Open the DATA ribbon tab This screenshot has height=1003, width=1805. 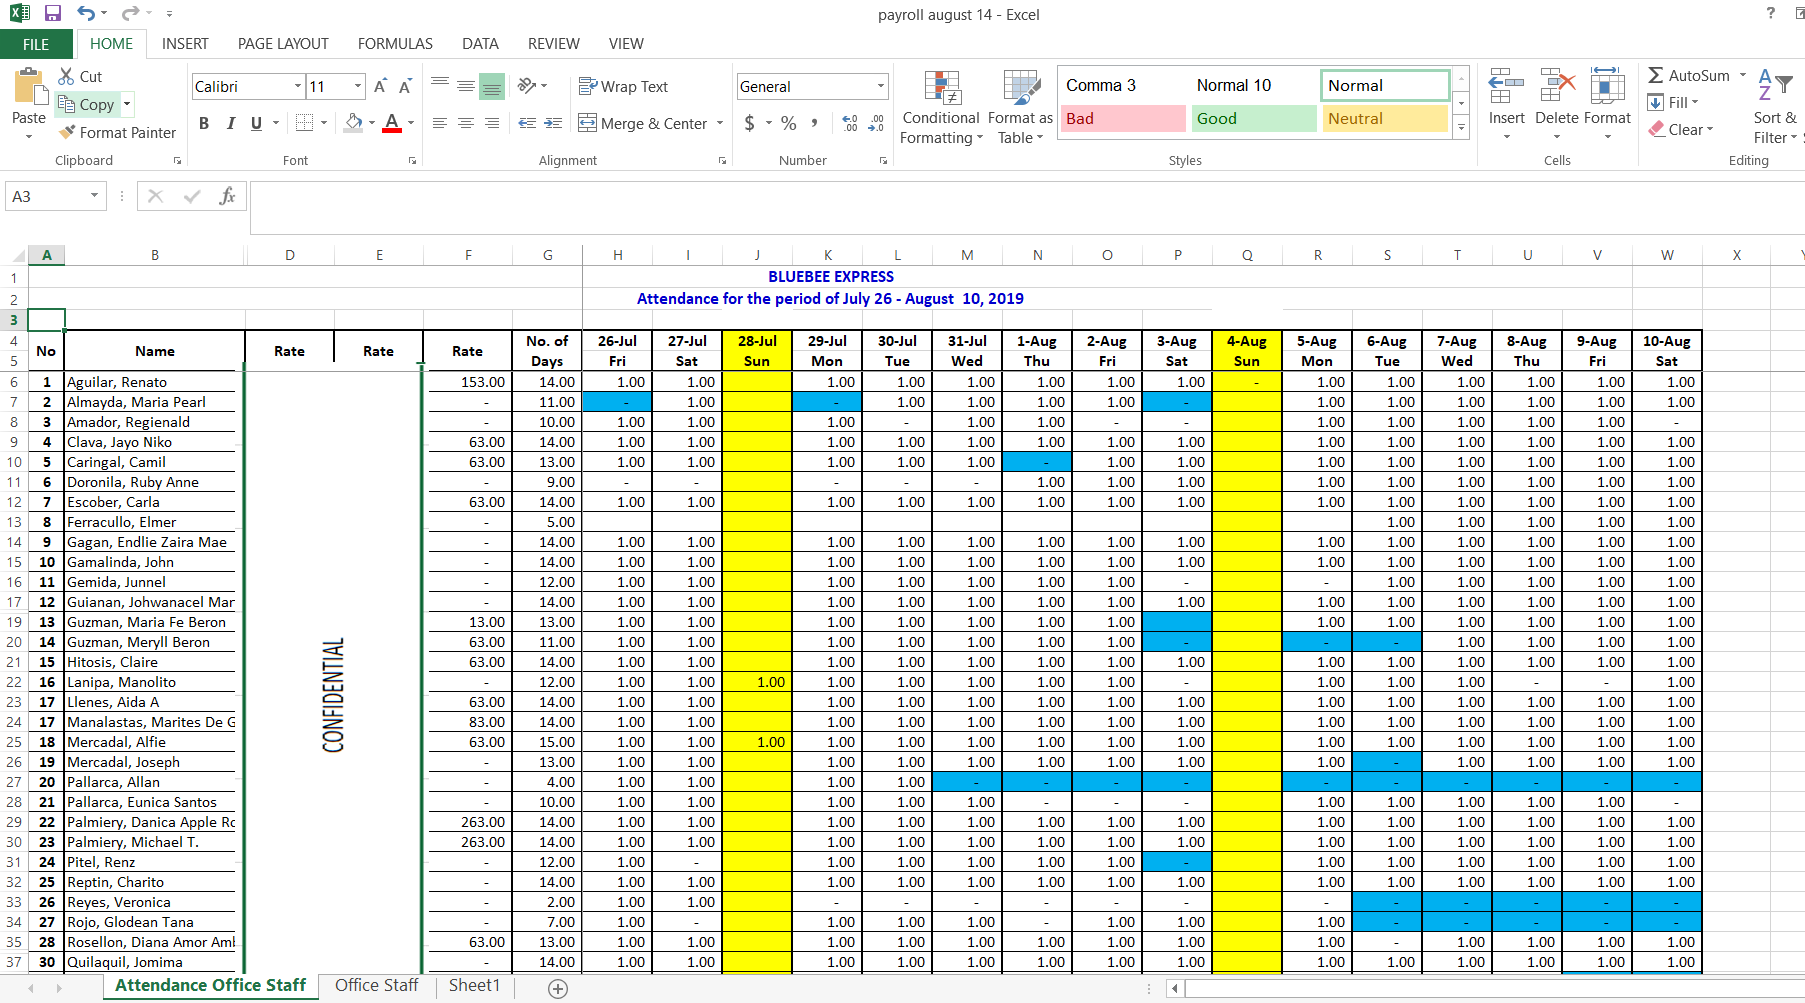pyautogui.click(x=480, y=44)
